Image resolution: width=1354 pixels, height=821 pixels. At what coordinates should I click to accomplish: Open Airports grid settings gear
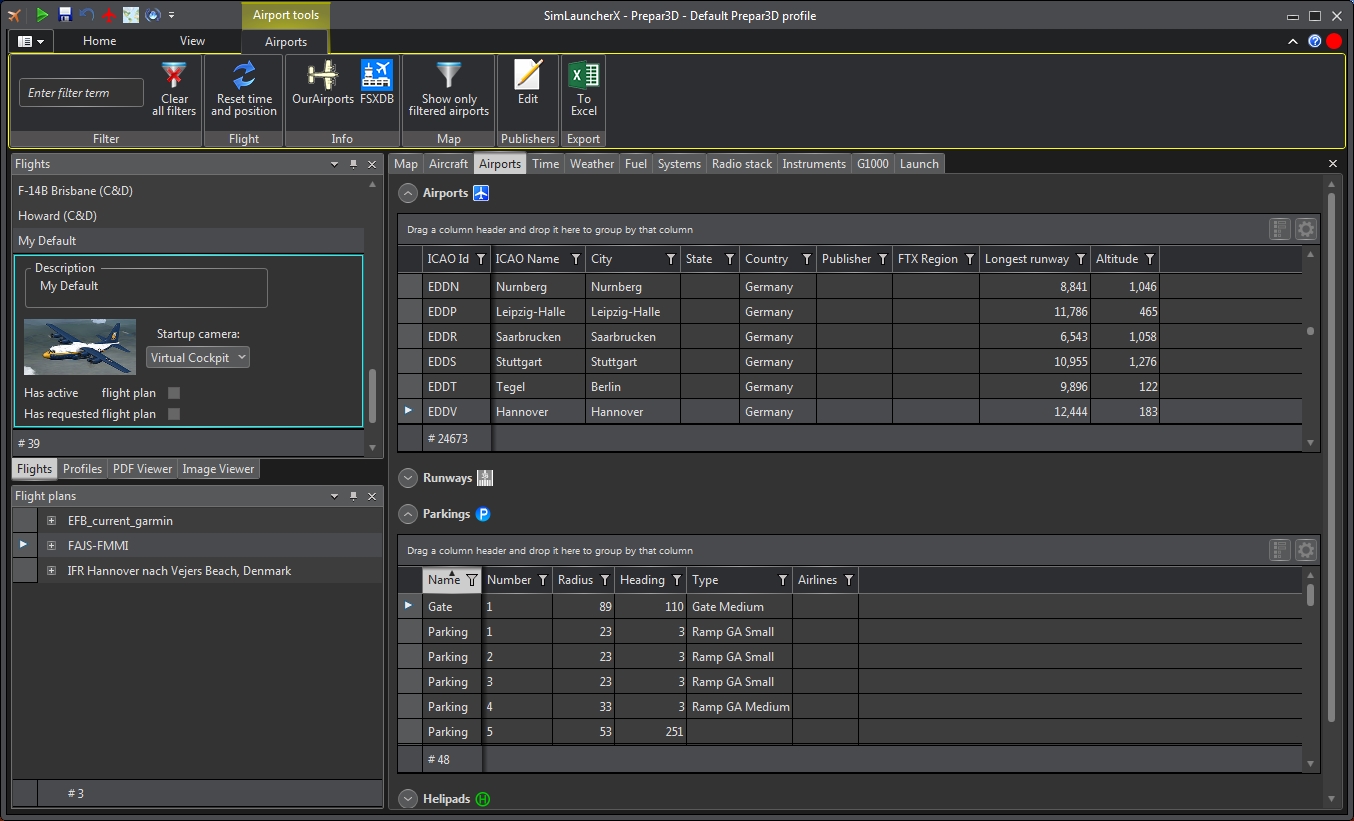coord(1306,229)
